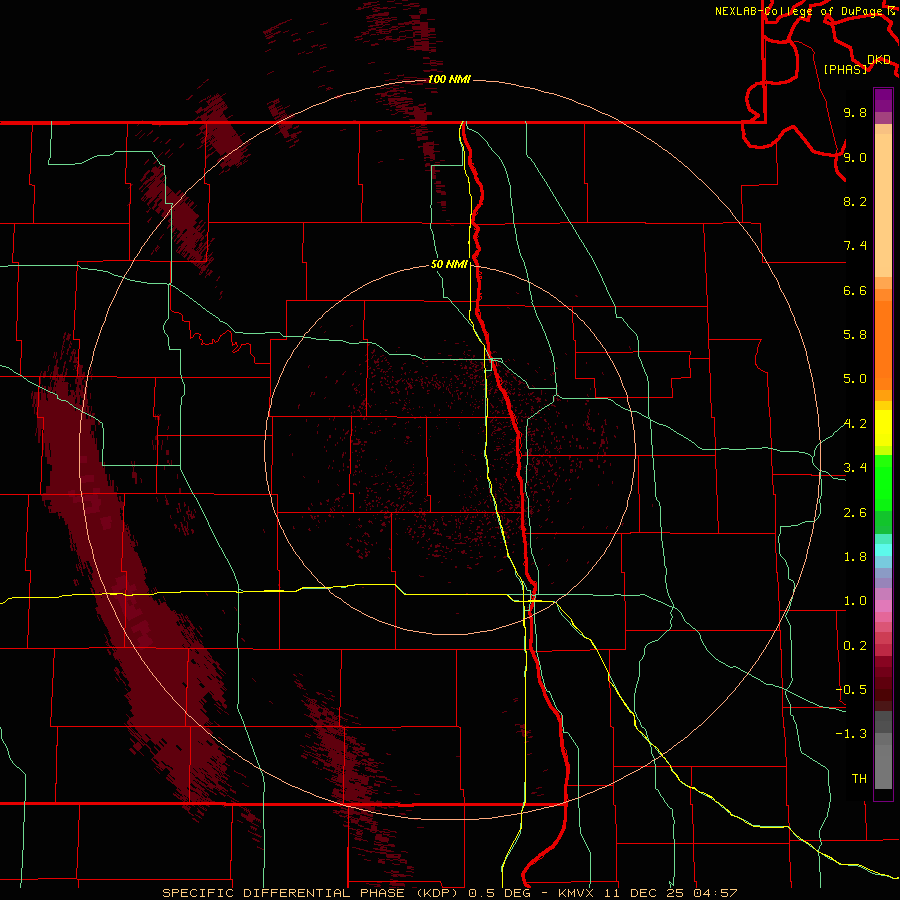Click the 2.6 value on the legend
The image size is (900, 900).
click(855, 513)
